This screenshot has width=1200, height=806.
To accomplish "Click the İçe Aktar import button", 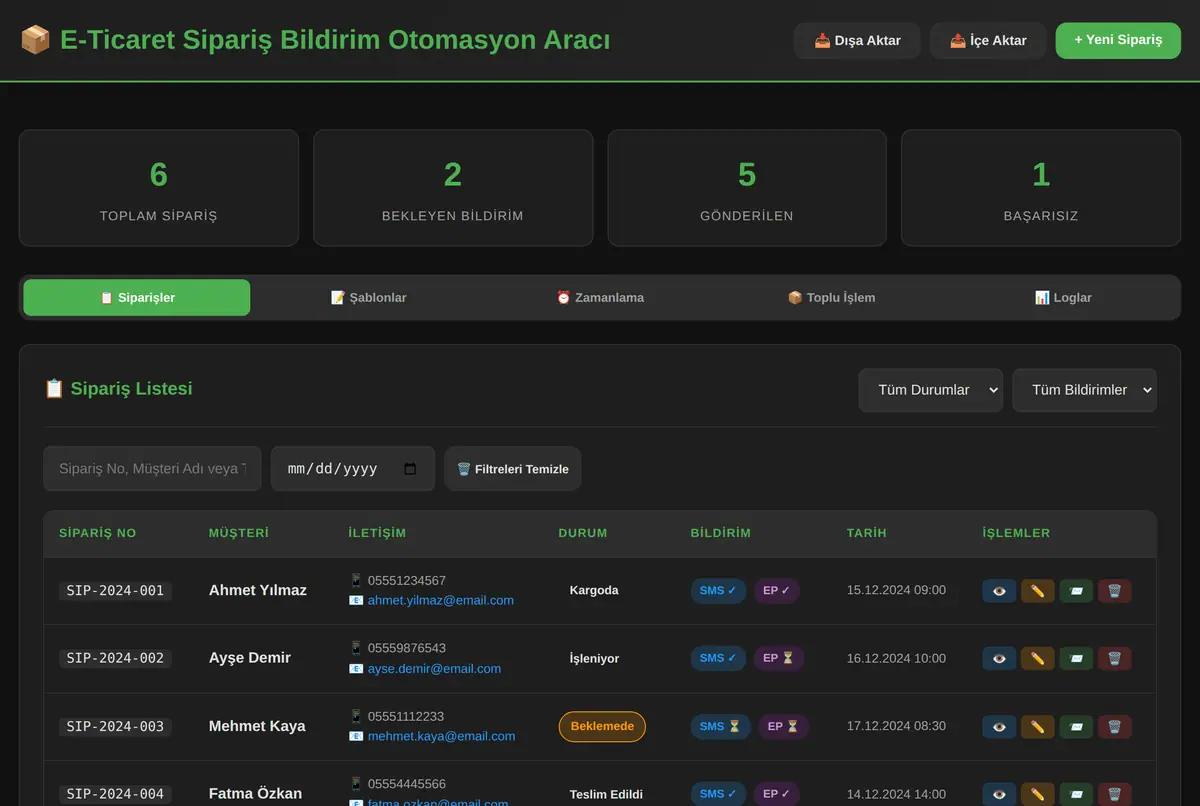I will [988, 41].
